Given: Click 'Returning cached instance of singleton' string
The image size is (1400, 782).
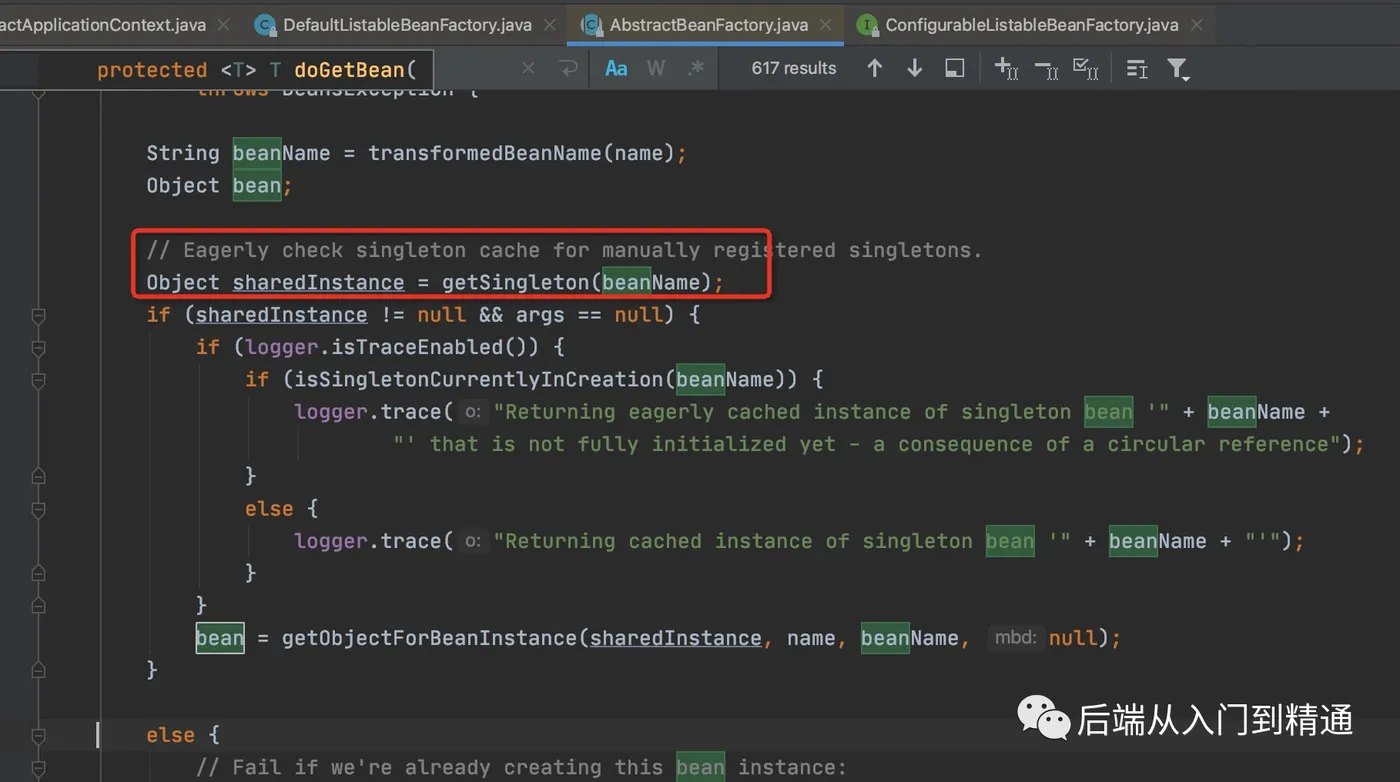Looking at the screenshot, I should click(x=782, y=541).
